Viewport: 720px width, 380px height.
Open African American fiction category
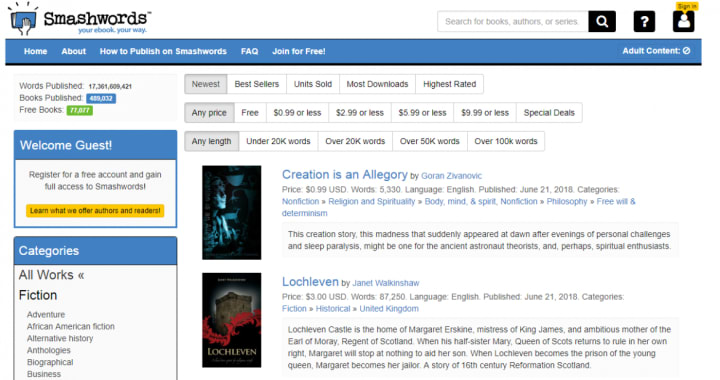coord(71,326)
